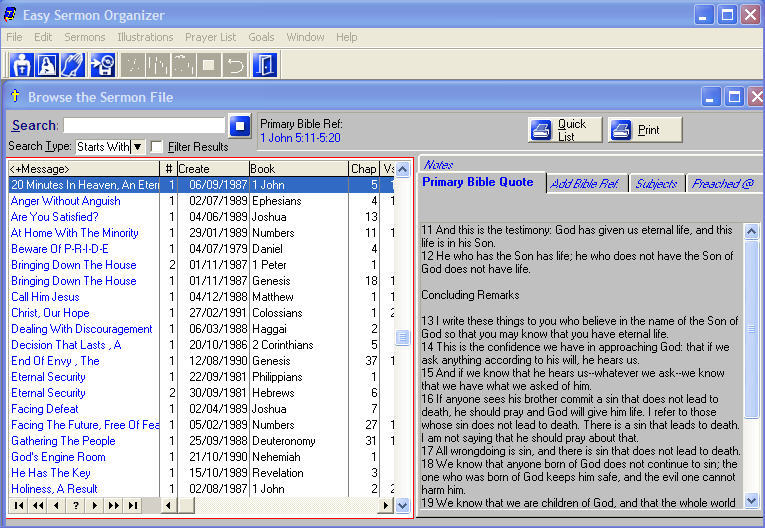Open the preacher/sermons toolbar icon
The height and width of the screenshot is (528, 765).
click(21, 64)
